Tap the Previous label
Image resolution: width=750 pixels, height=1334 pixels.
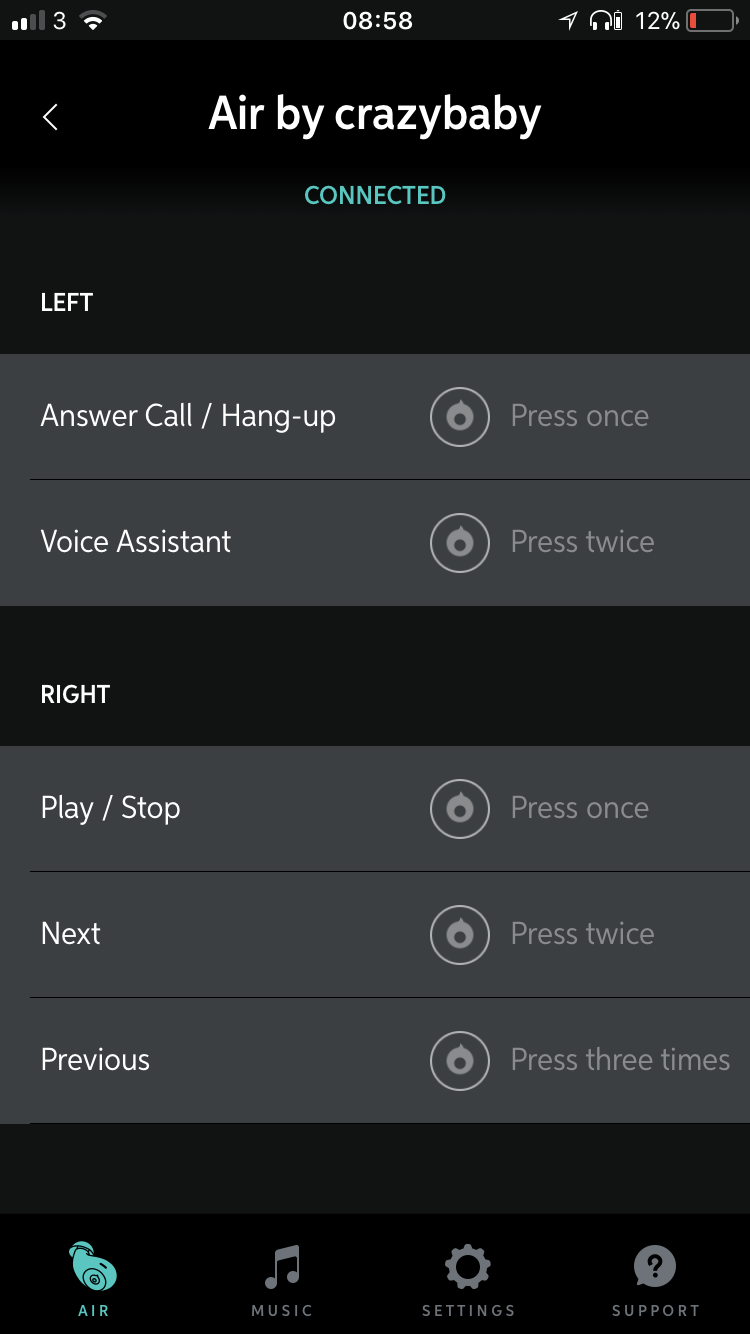click(95, 1060)
